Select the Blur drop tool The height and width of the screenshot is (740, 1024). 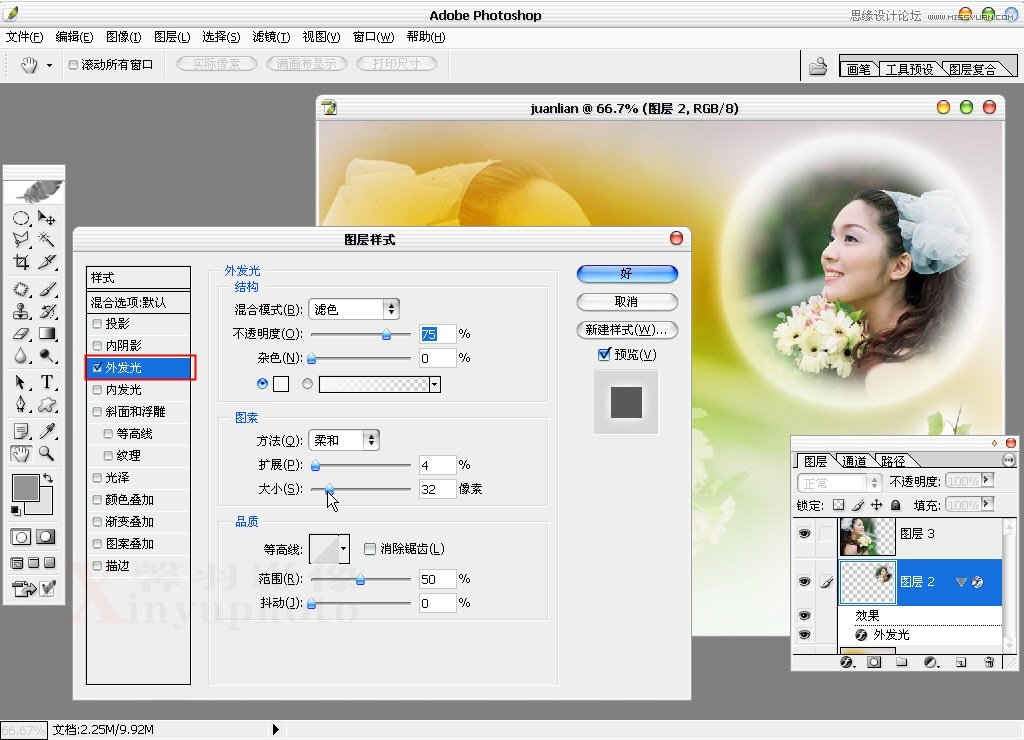click(21, 355)
